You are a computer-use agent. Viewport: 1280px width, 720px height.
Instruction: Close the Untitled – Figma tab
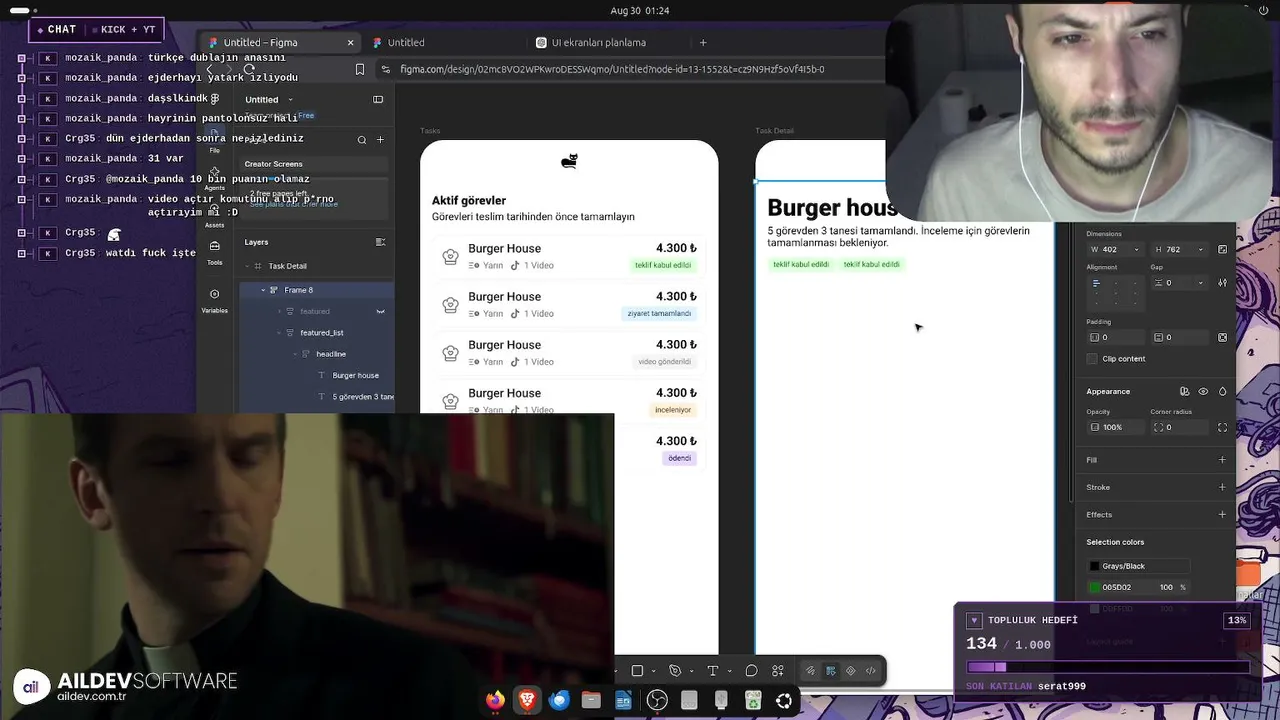coord(350,43)
